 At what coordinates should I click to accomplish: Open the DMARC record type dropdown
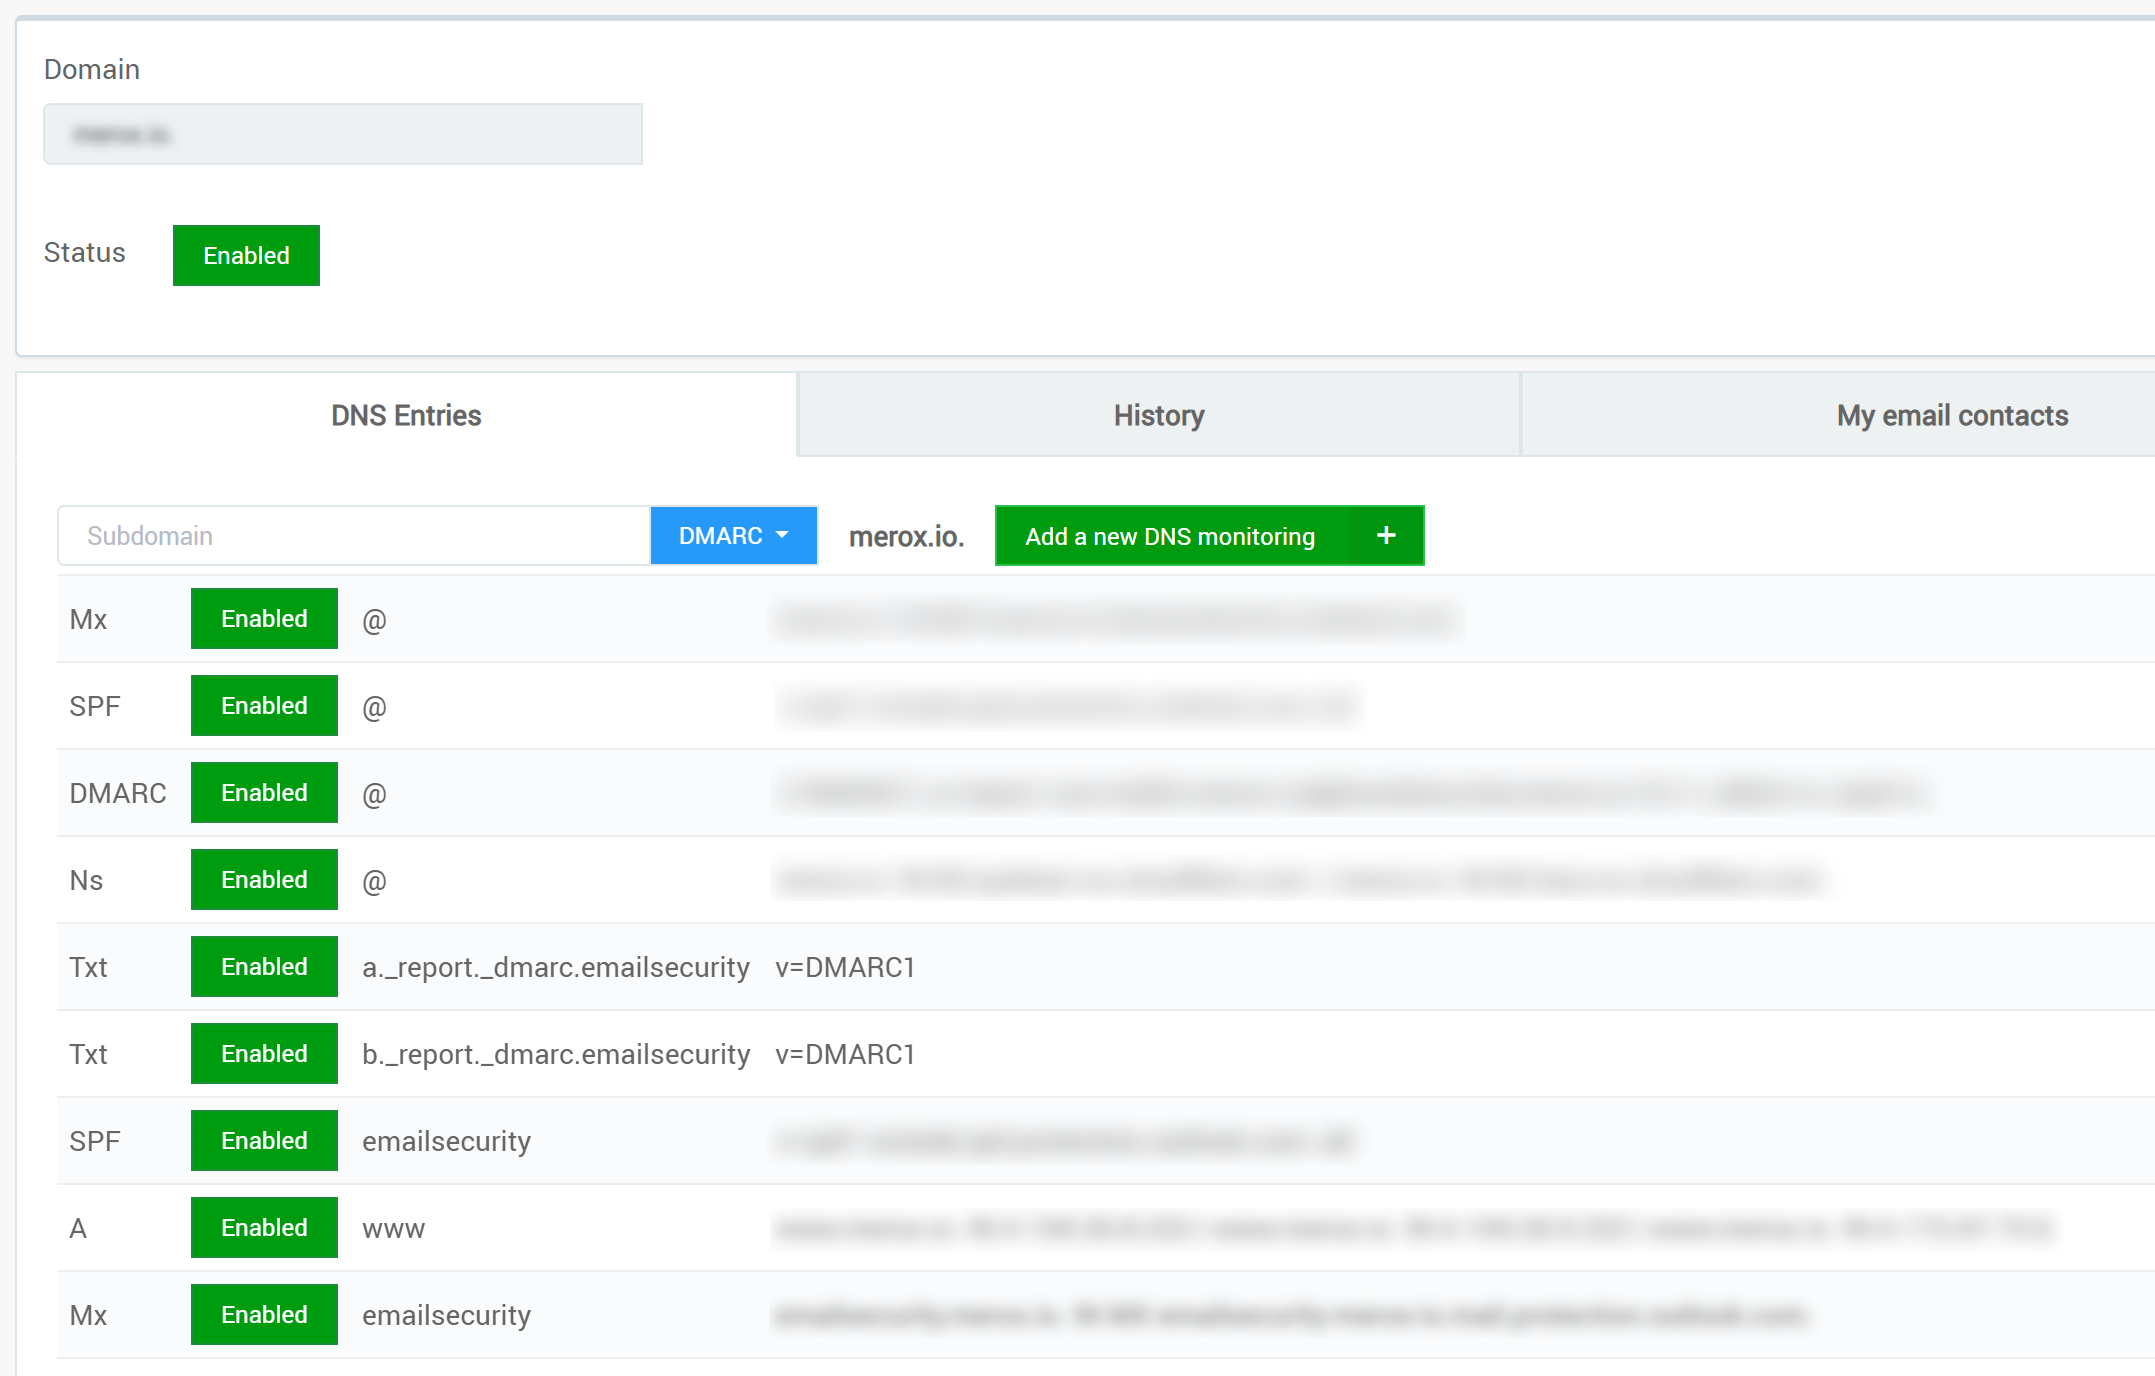click(x=733, y=536)
